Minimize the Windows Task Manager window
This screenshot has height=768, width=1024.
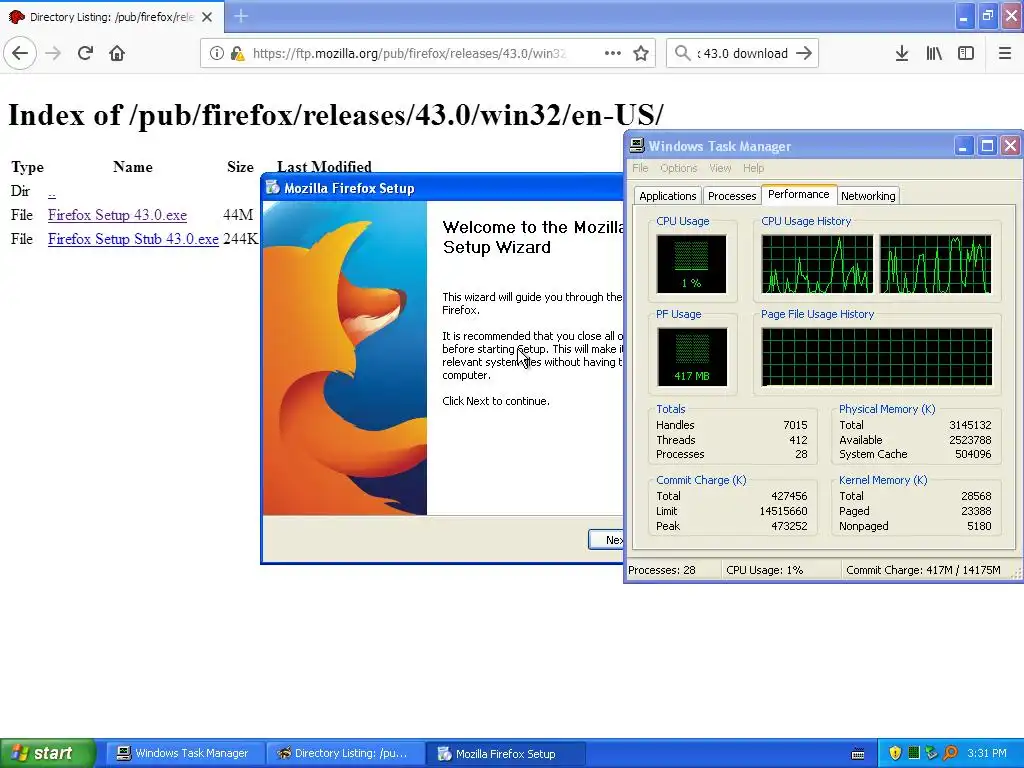coord(963,146)
